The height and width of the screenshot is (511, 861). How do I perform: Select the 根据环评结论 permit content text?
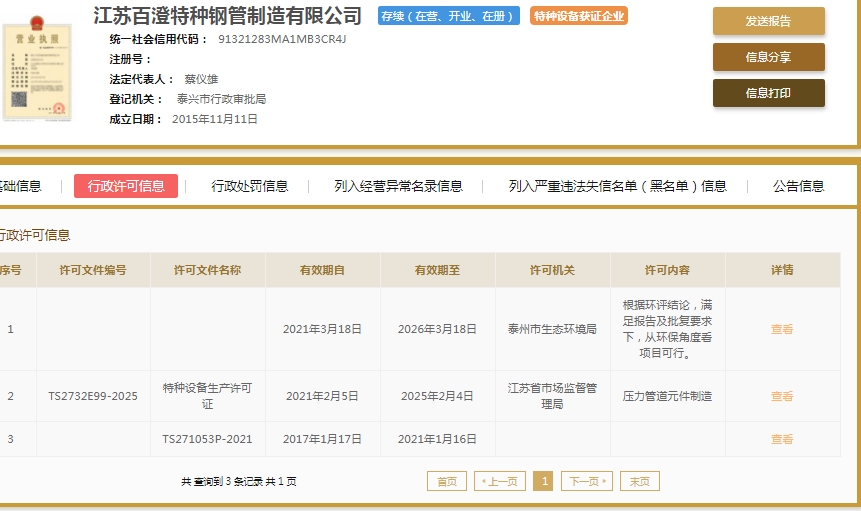pyautogui.click(x=667, y=329)
